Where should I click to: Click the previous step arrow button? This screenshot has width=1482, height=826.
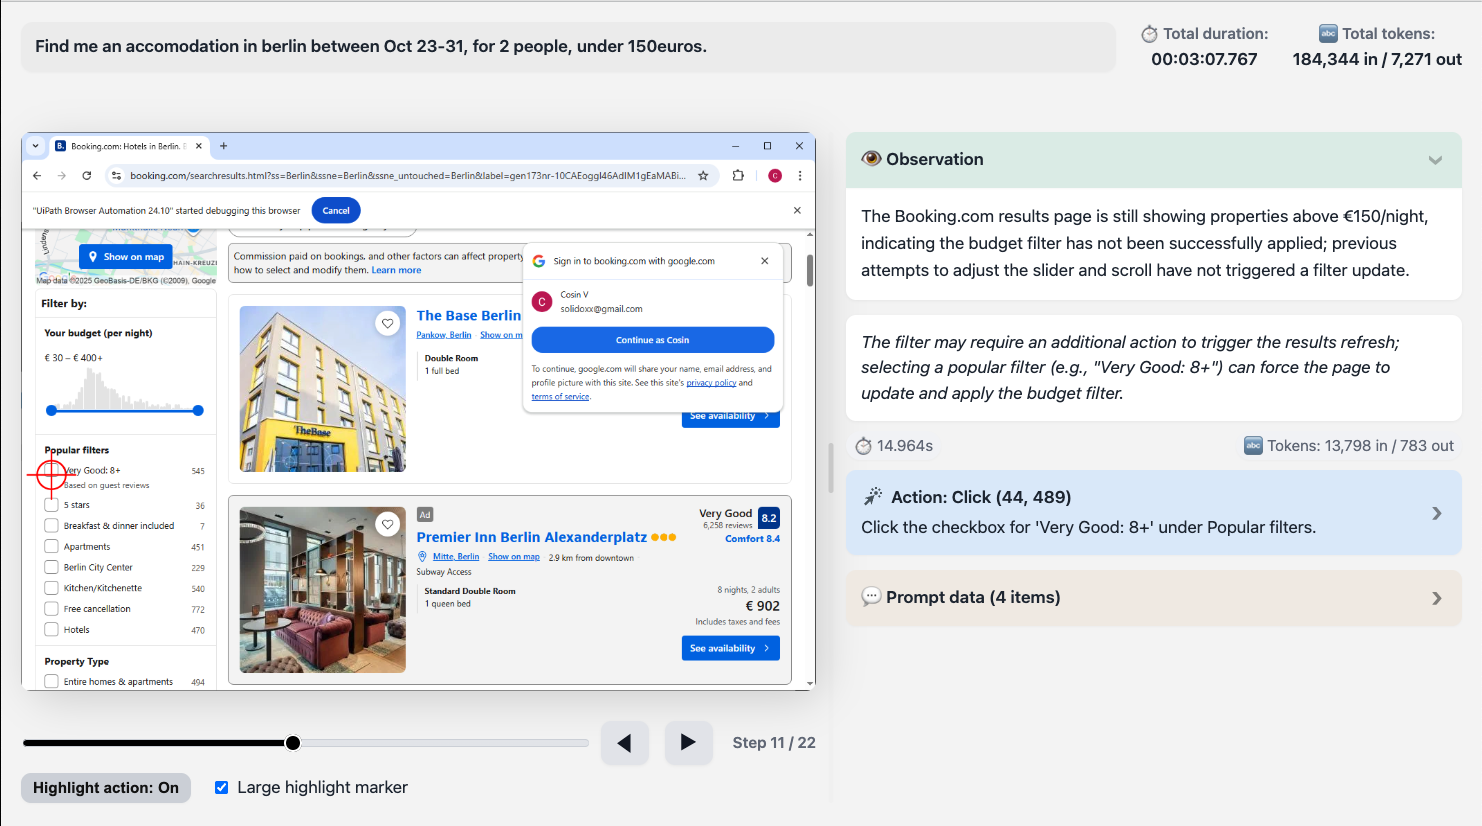625,743
